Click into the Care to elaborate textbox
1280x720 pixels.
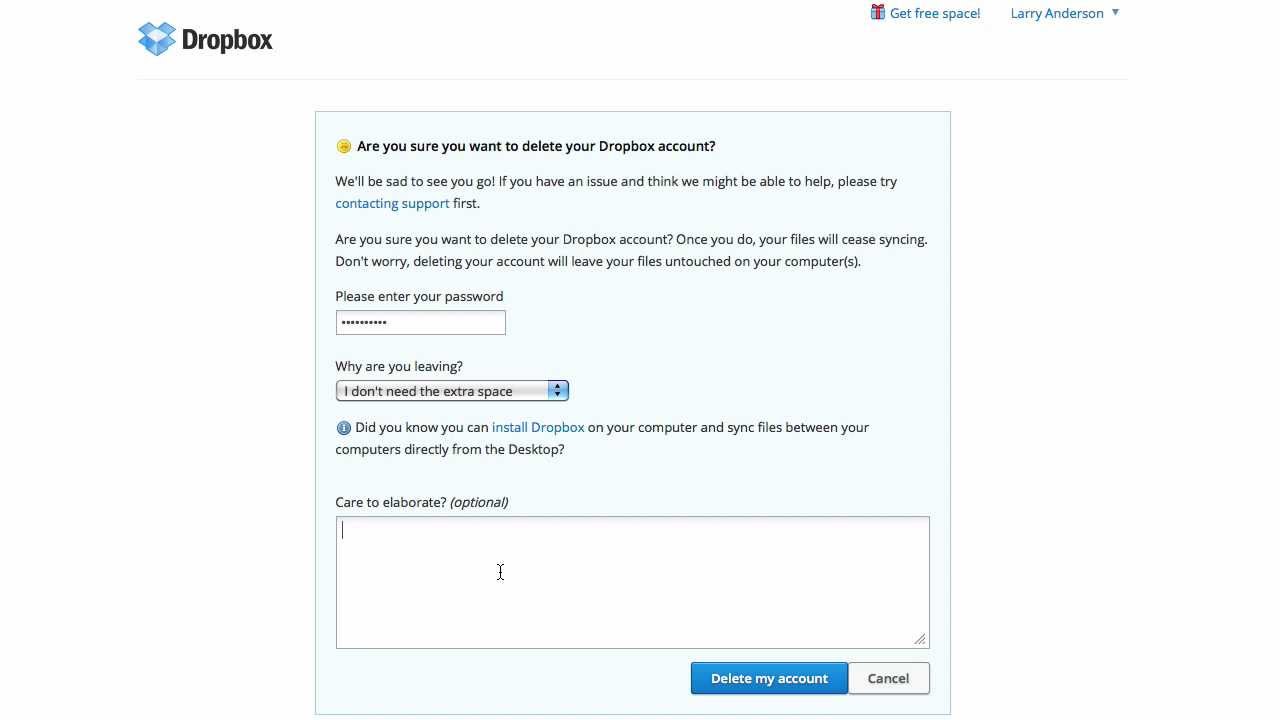[x=632, y=582]
